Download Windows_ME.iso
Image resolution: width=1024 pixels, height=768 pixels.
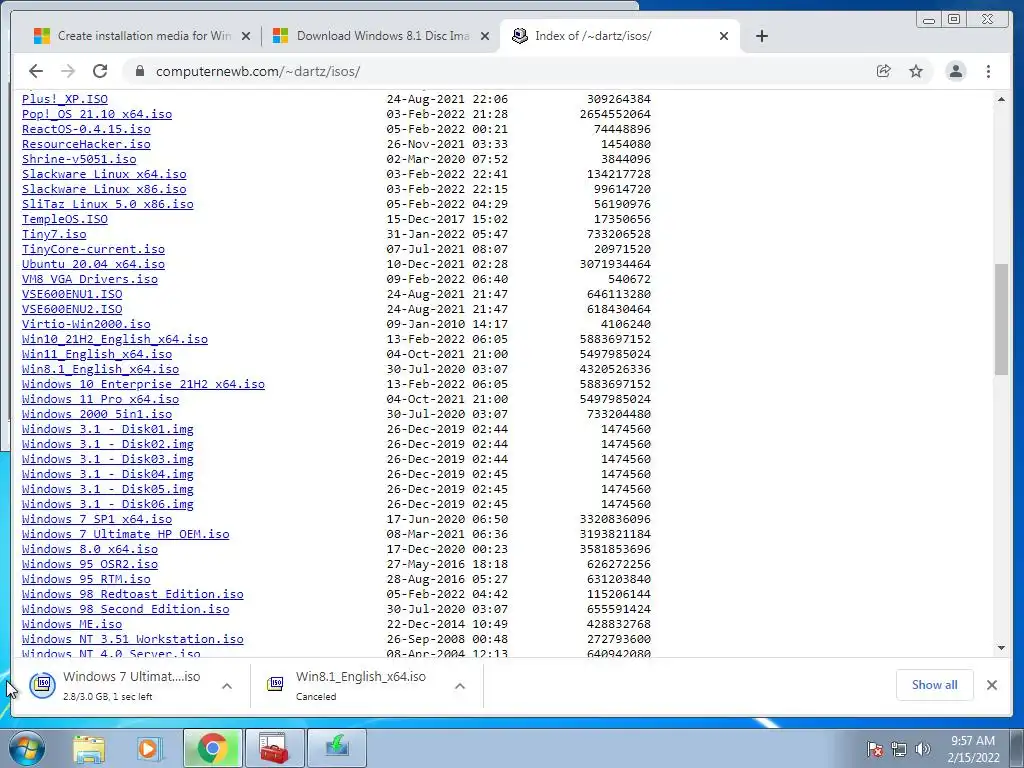(x=72, y=625)
